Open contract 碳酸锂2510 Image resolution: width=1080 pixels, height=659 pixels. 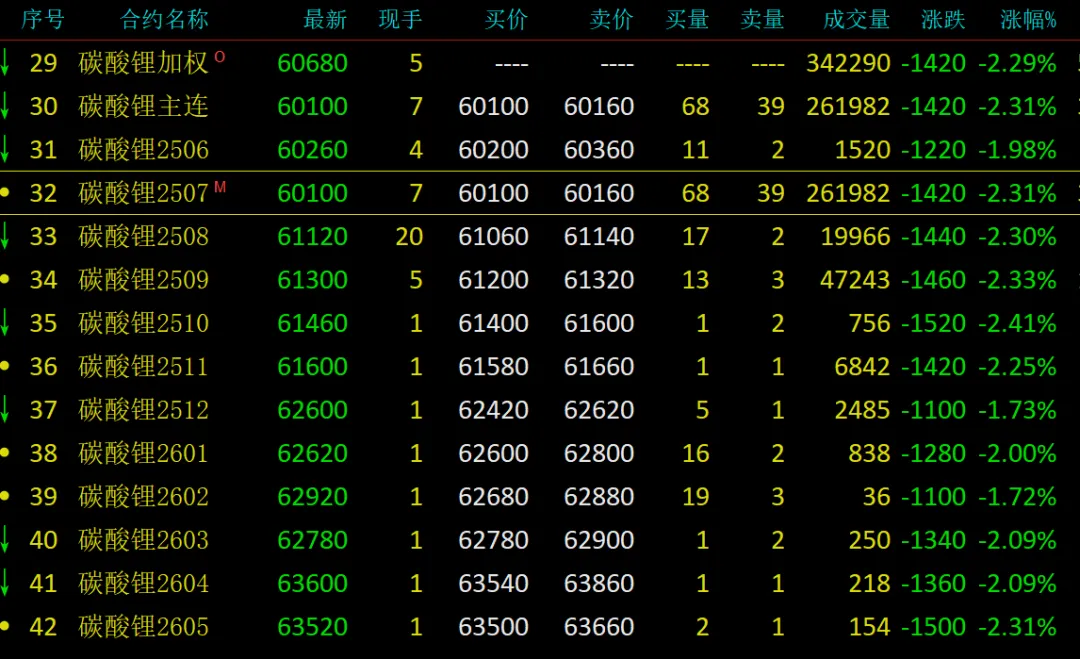tap(143, 323)
